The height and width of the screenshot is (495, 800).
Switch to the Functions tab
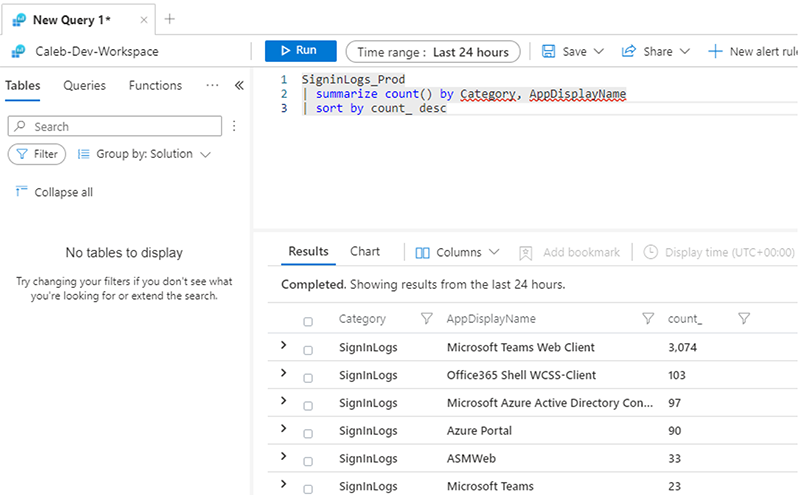point(155,85)
